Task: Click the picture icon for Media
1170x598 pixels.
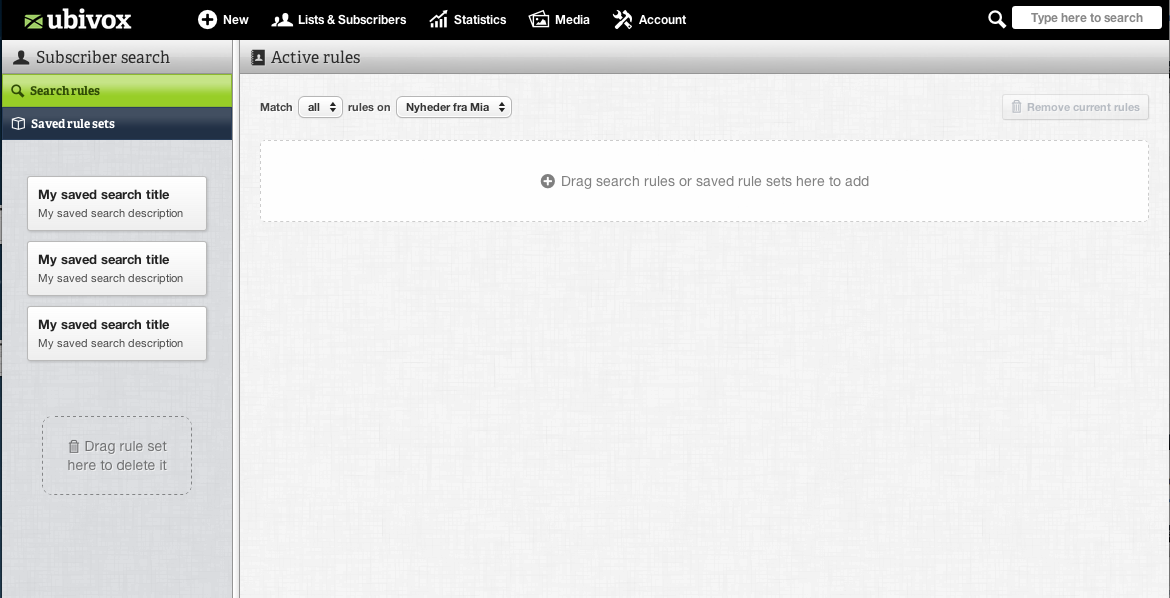Action: [x=539, y=19]
